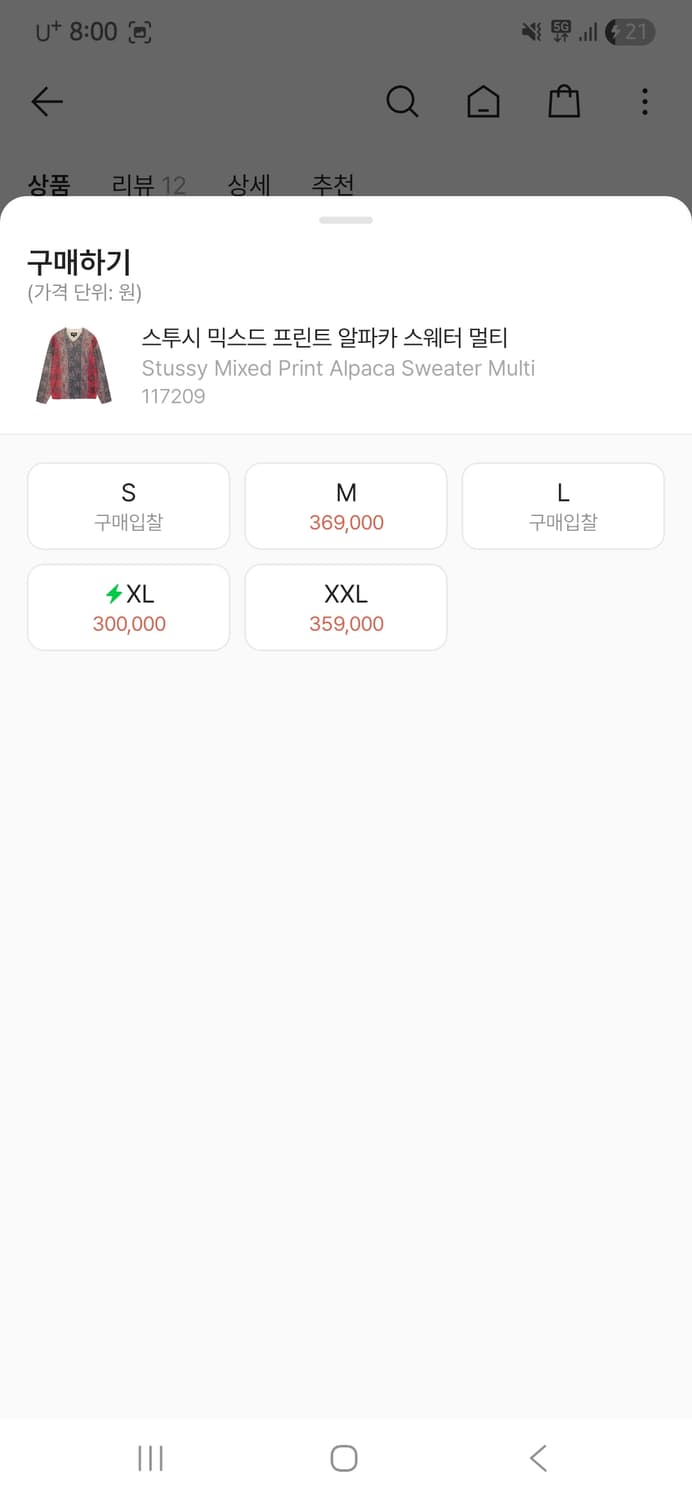Tap the home icon in the top bar
Screen dimensions: 692x1500
pyautogui.click(x=483, y=101)
